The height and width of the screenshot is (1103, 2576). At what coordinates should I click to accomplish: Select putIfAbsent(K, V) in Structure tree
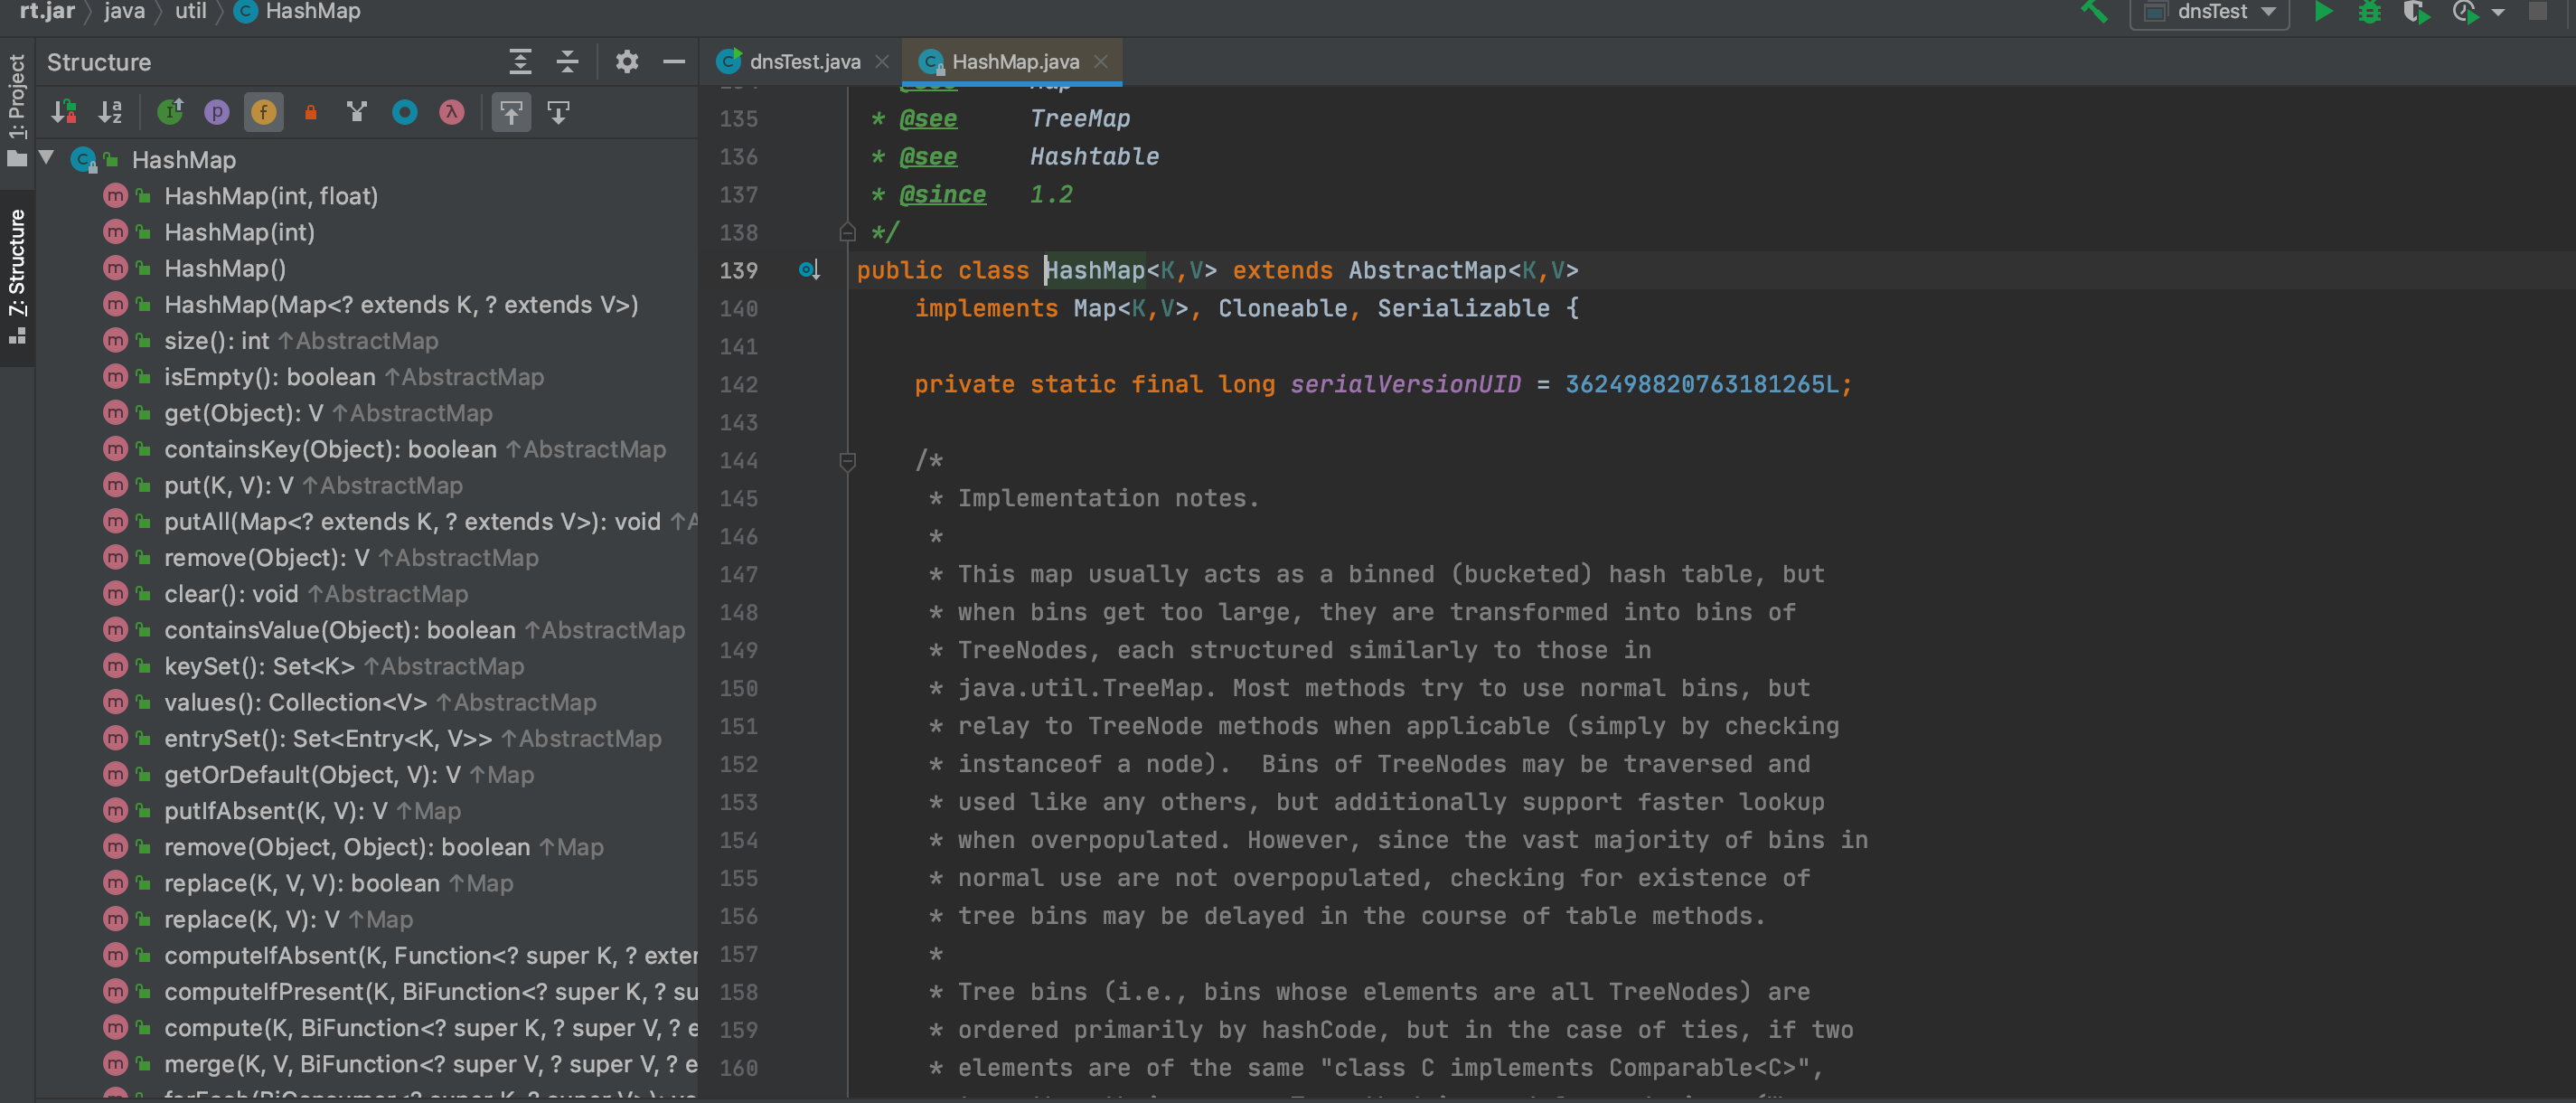[312, 811]
